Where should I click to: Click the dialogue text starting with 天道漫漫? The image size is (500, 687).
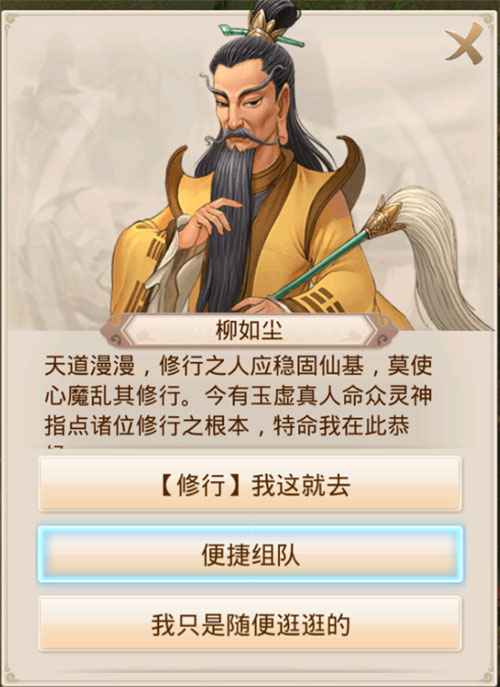click(x=239, y=396)
